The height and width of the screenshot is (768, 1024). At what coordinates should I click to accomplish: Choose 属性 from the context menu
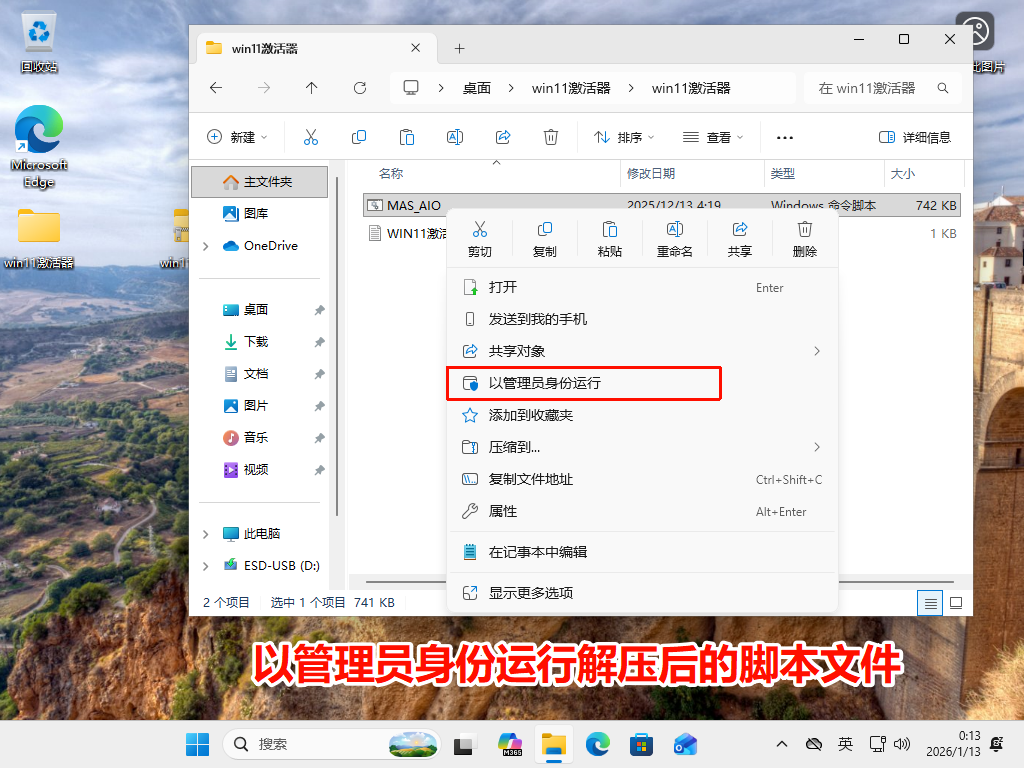click(x=503, y=511)
